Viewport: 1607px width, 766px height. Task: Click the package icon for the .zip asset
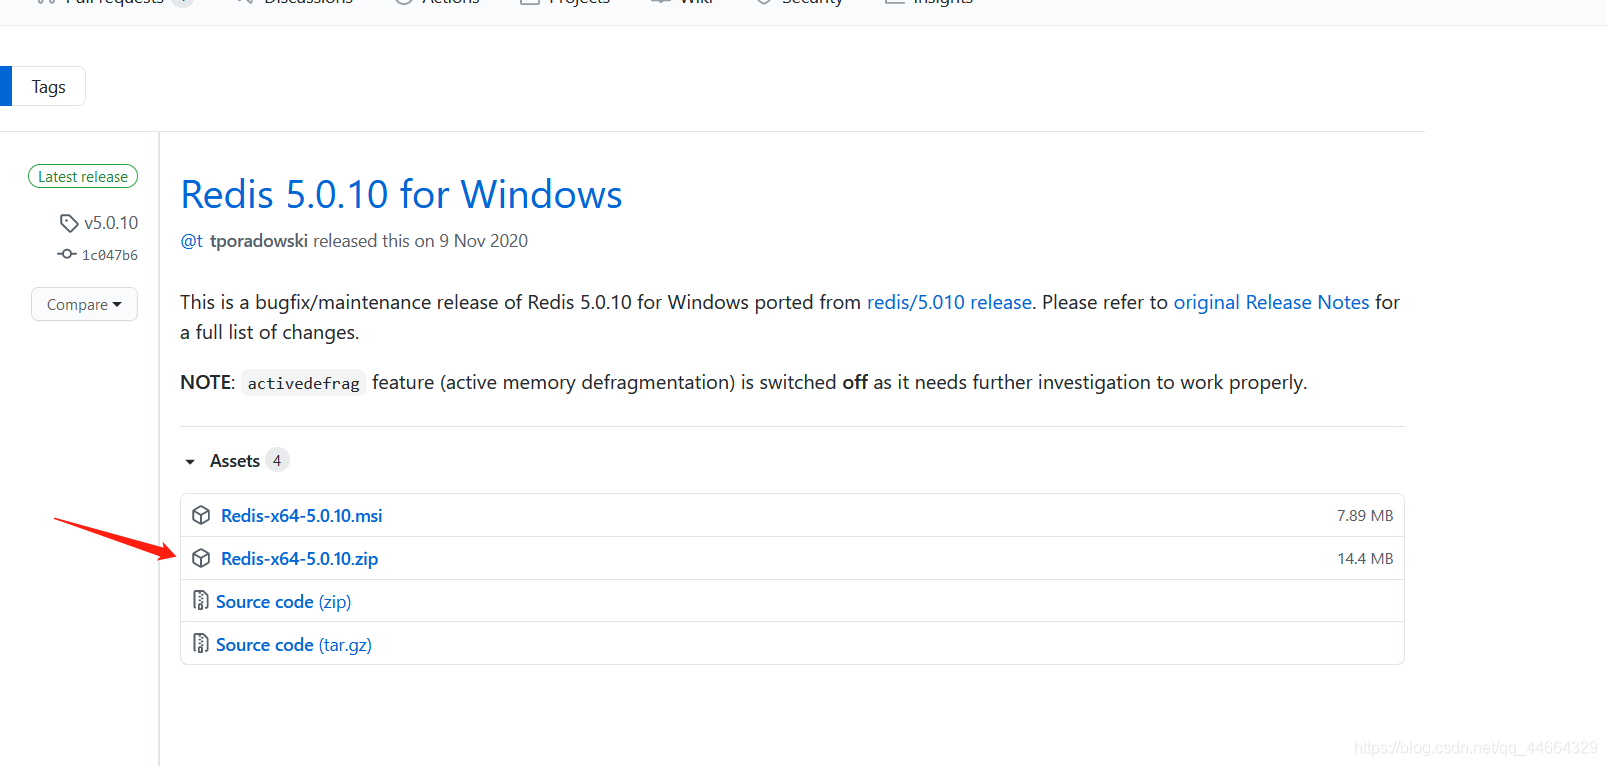[201, 558]
